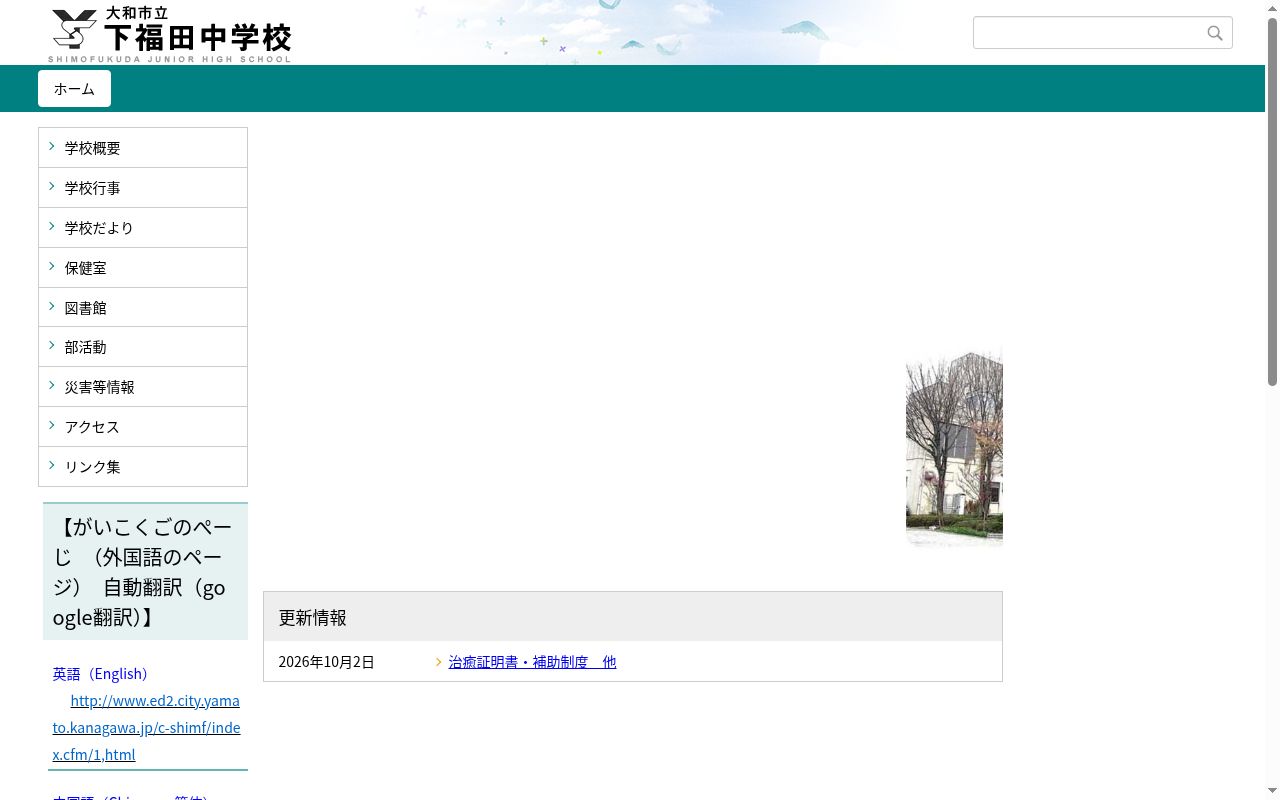Open the 学校概要 menu item
1280x800 pixels.
(143, 148)
